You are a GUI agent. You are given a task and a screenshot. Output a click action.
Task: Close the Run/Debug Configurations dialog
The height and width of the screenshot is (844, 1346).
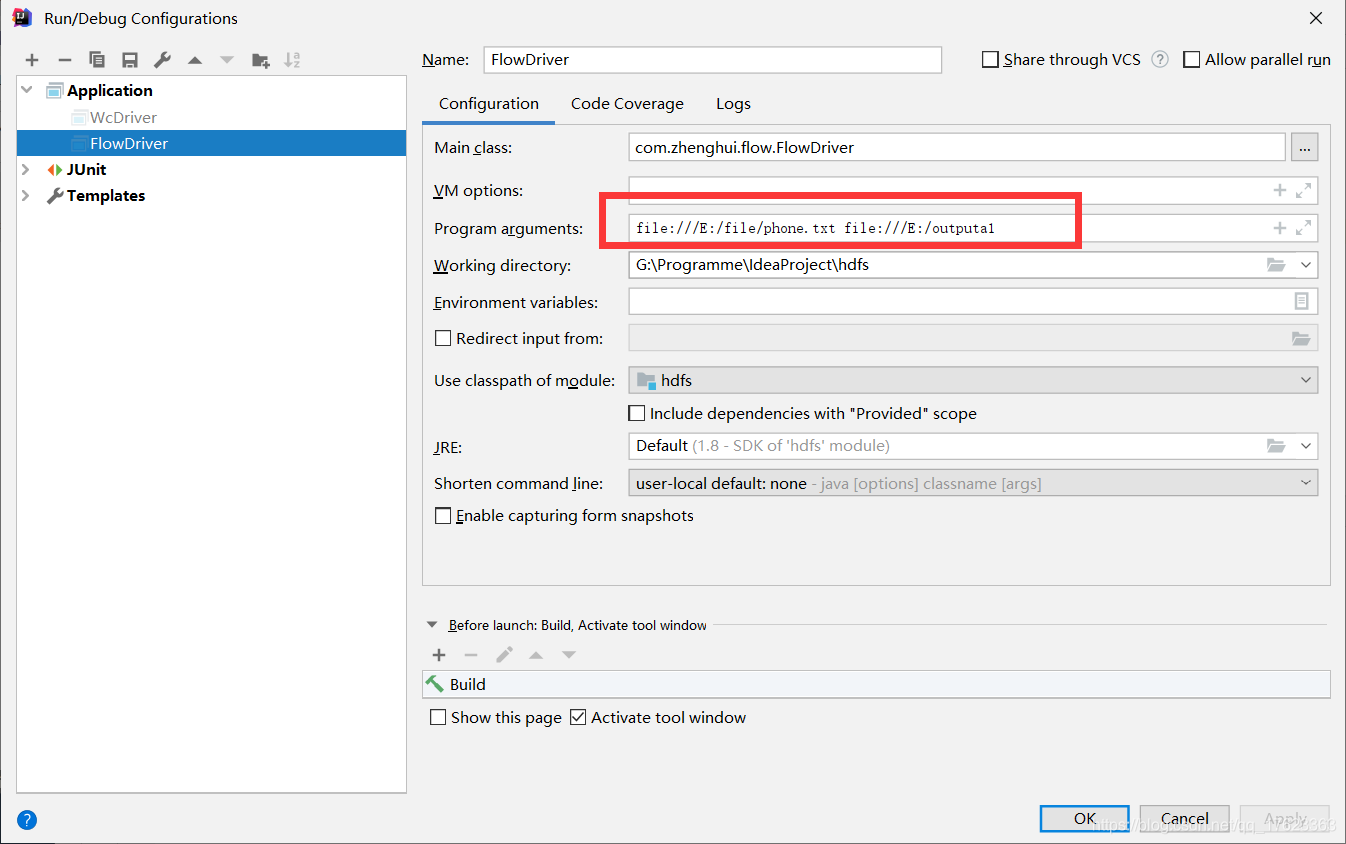tap(1316, 18)
